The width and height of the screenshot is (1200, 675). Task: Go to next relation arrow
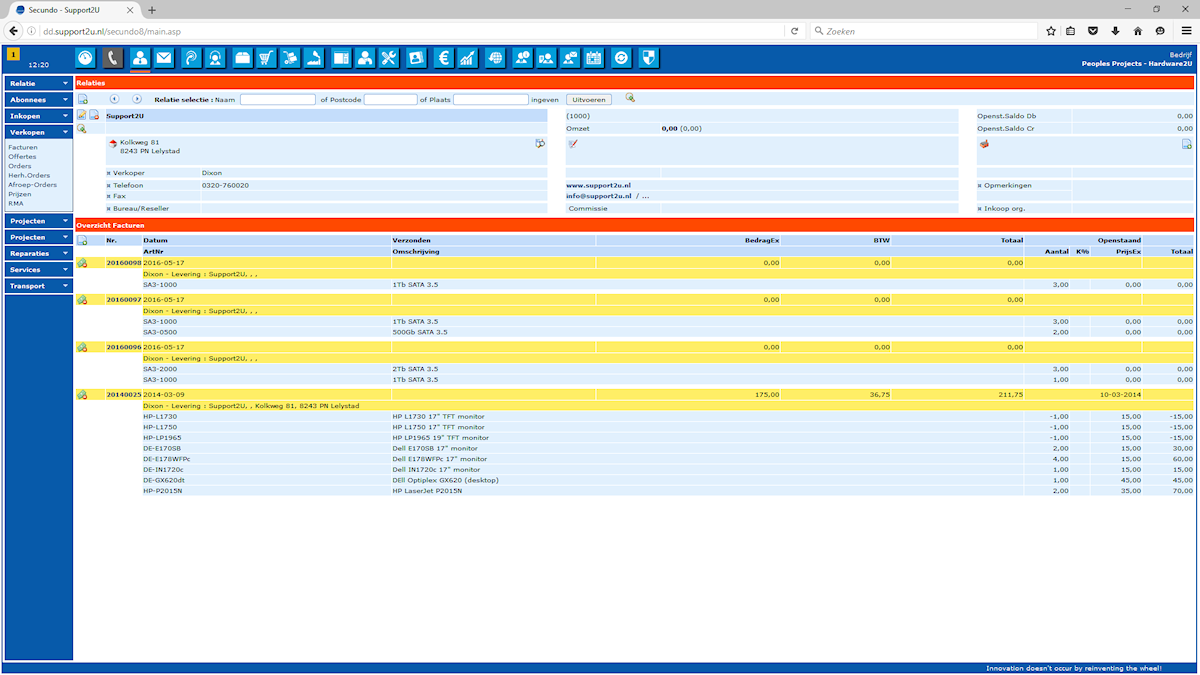tap(137, 99)
